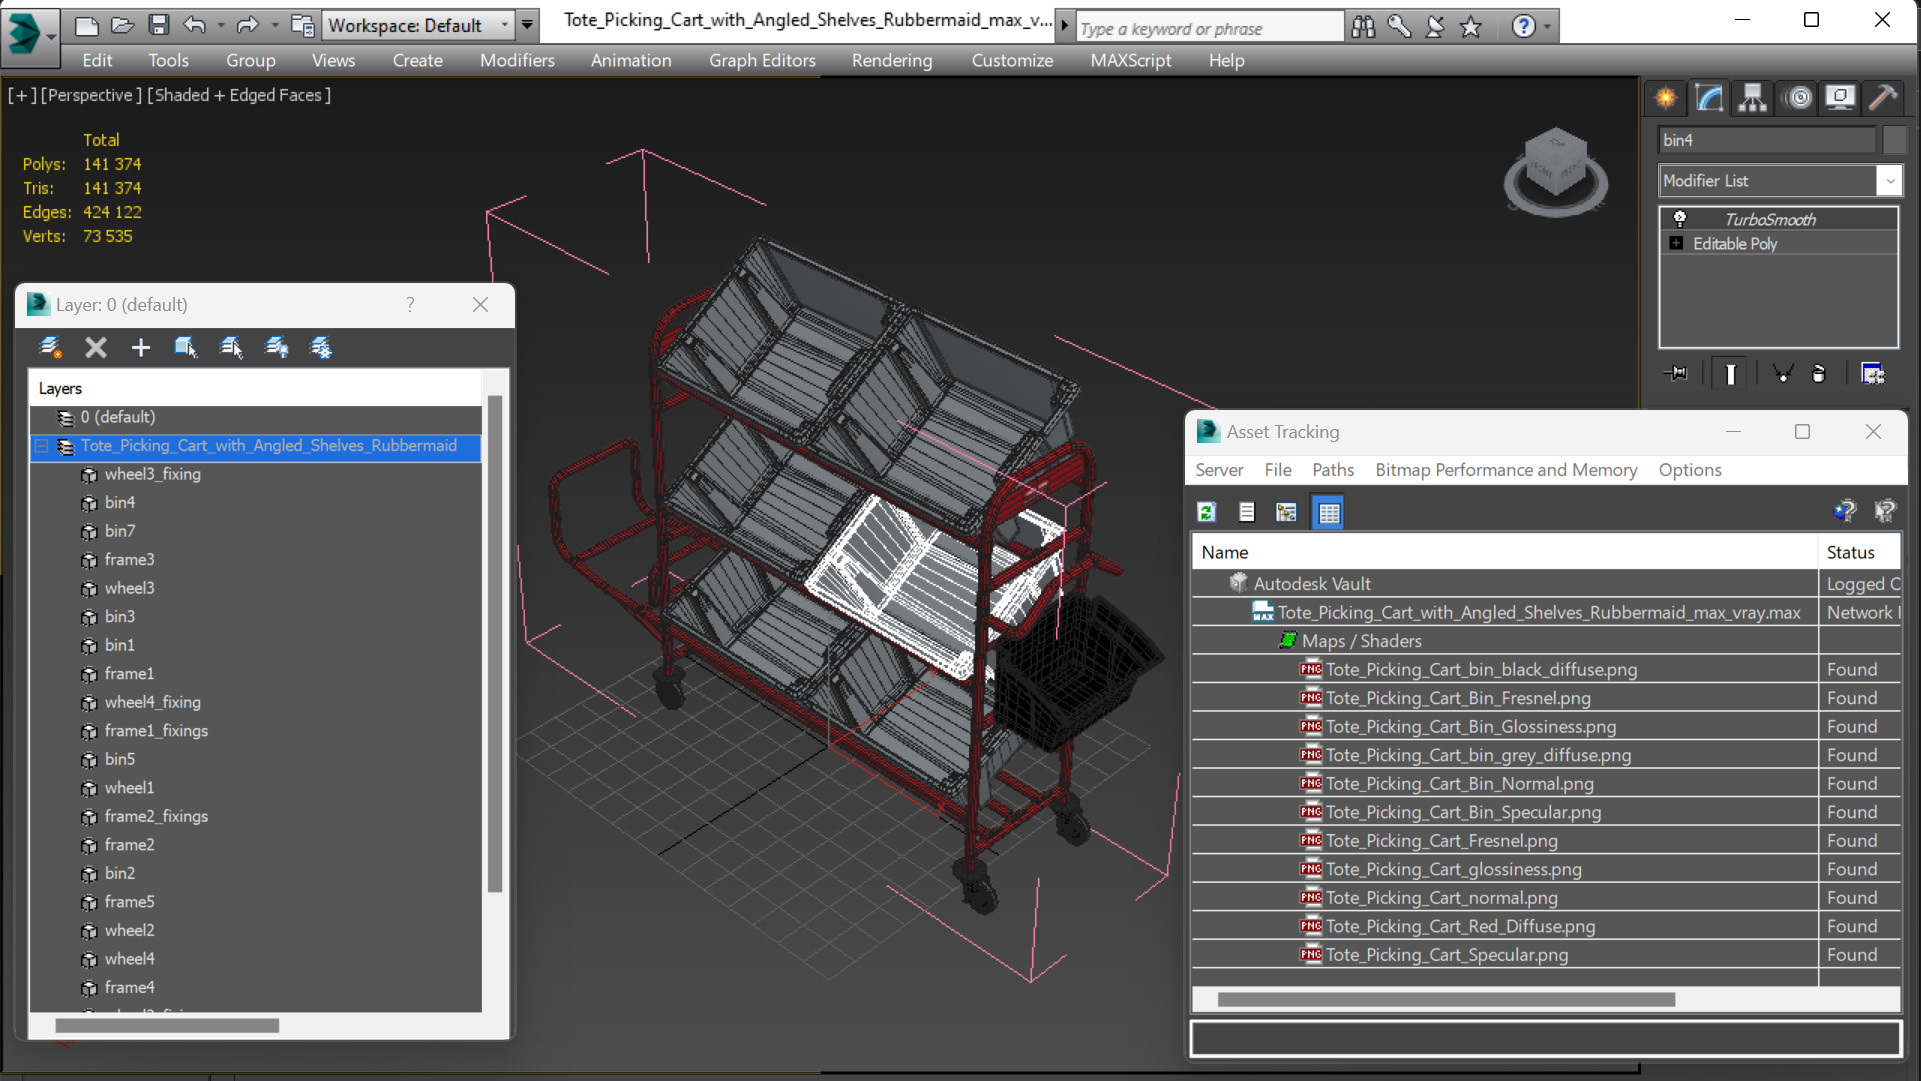
Task: Open the binoculars search icon
Action: 1363,26
